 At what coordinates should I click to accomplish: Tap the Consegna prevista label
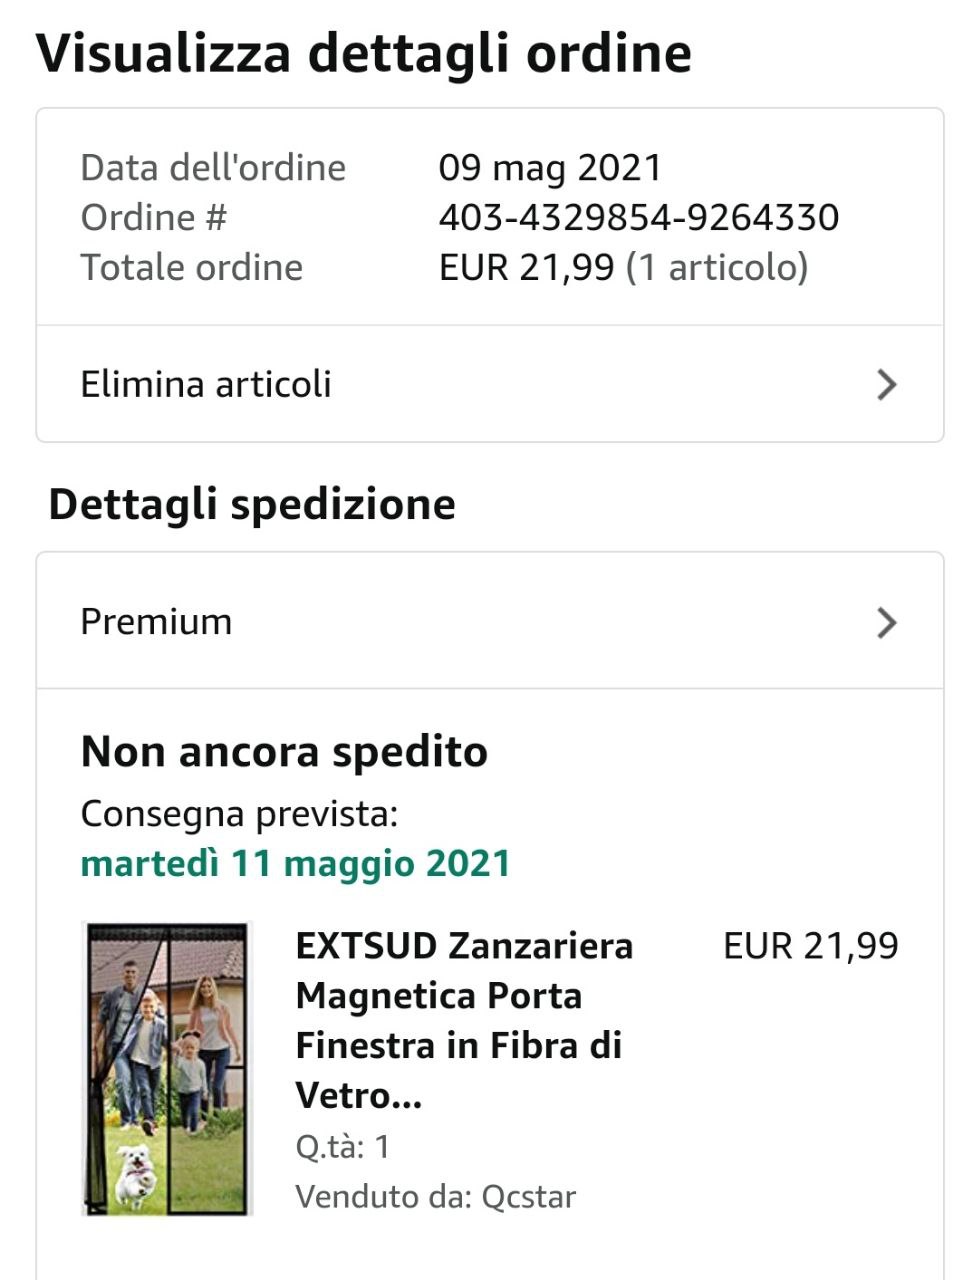click(239, 814)
